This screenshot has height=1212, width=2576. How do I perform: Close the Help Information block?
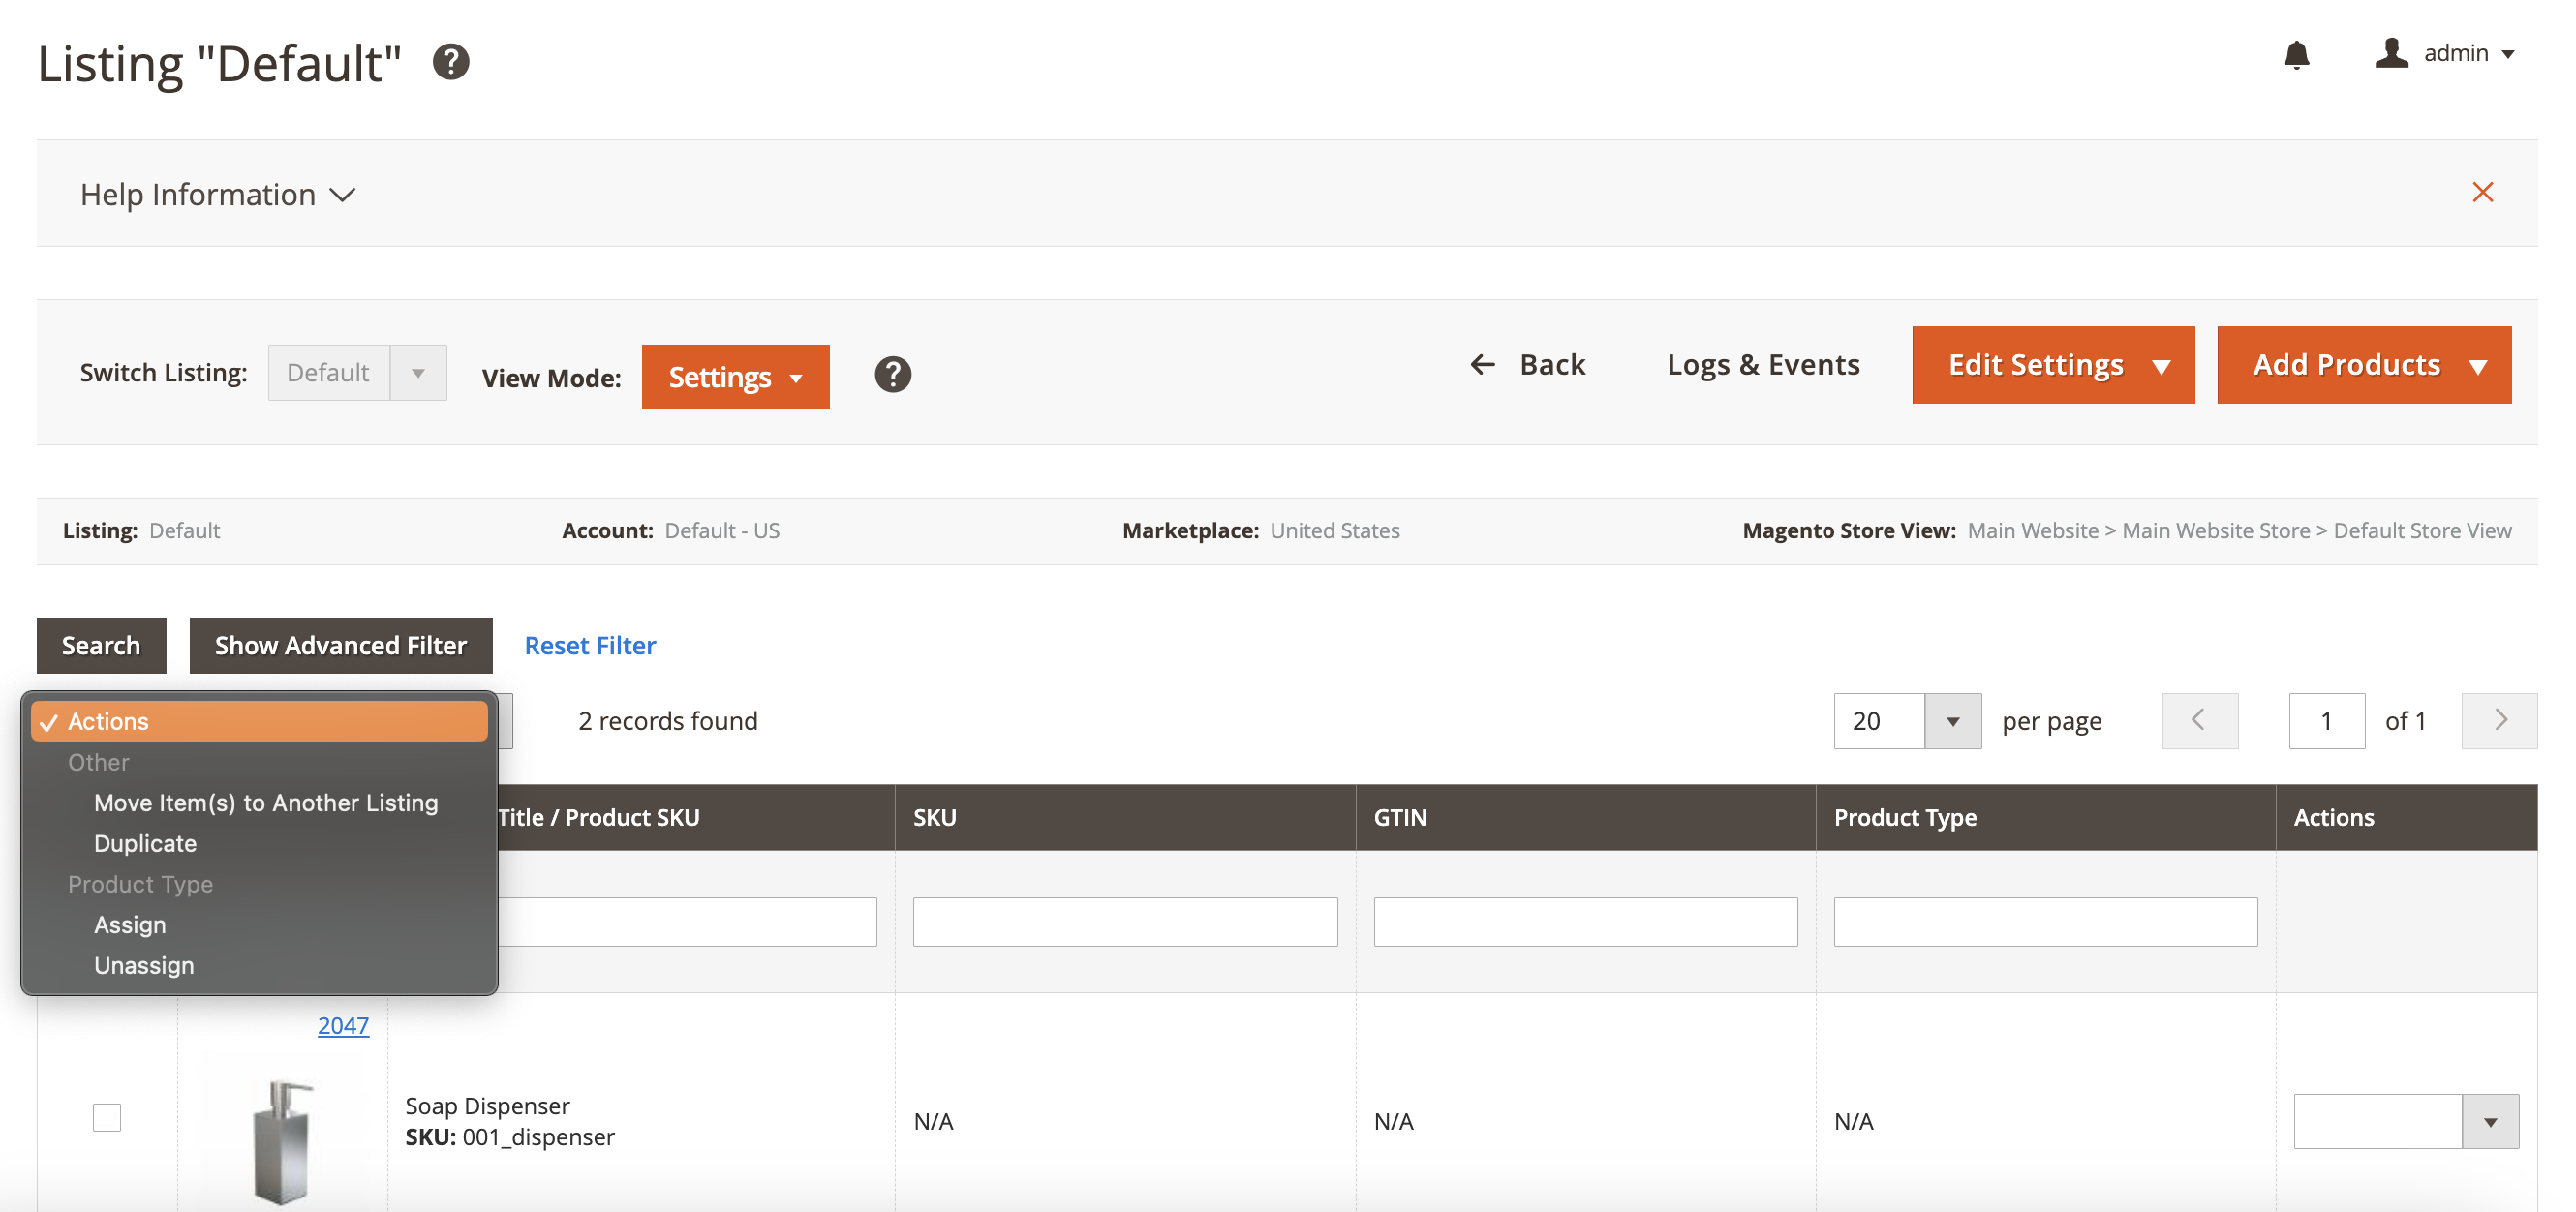coord(2482,192)
